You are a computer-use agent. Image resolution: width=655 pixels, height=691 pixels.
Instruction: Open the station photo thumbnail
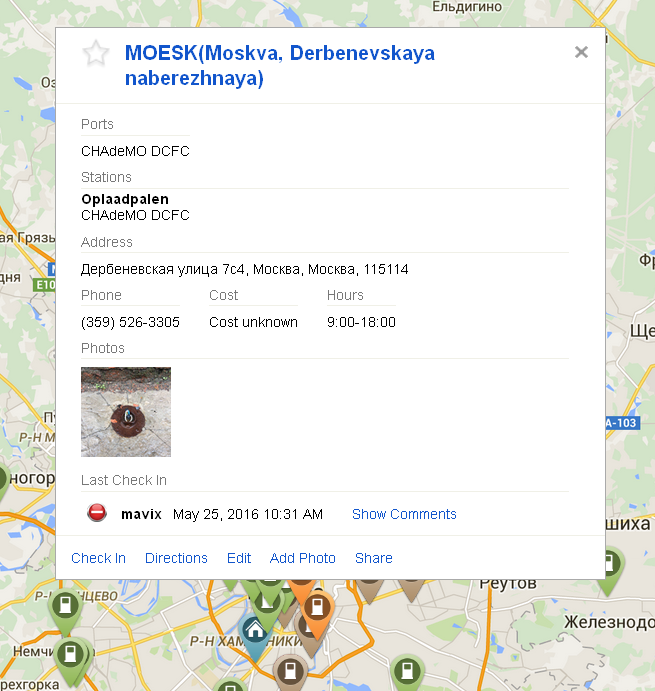point(126,412)
